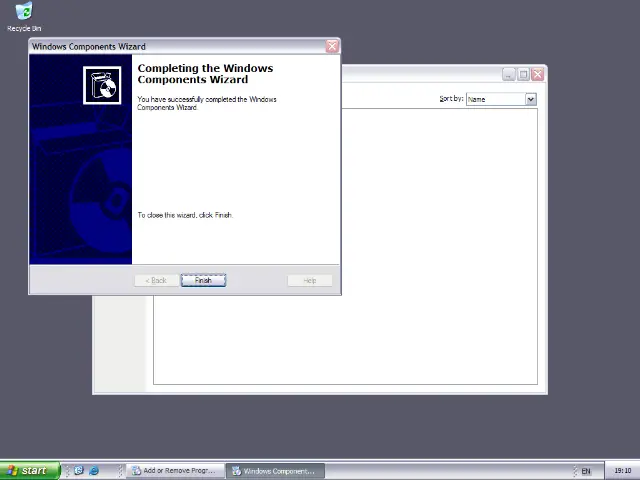Screen dimensions: 640x480
Task: Click the disabled Back button in wizard
Action: 156,280
